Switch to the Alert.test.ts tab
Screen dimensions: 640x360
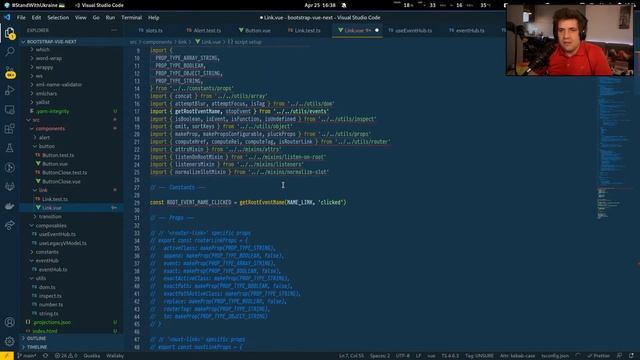tap(204, 30)
